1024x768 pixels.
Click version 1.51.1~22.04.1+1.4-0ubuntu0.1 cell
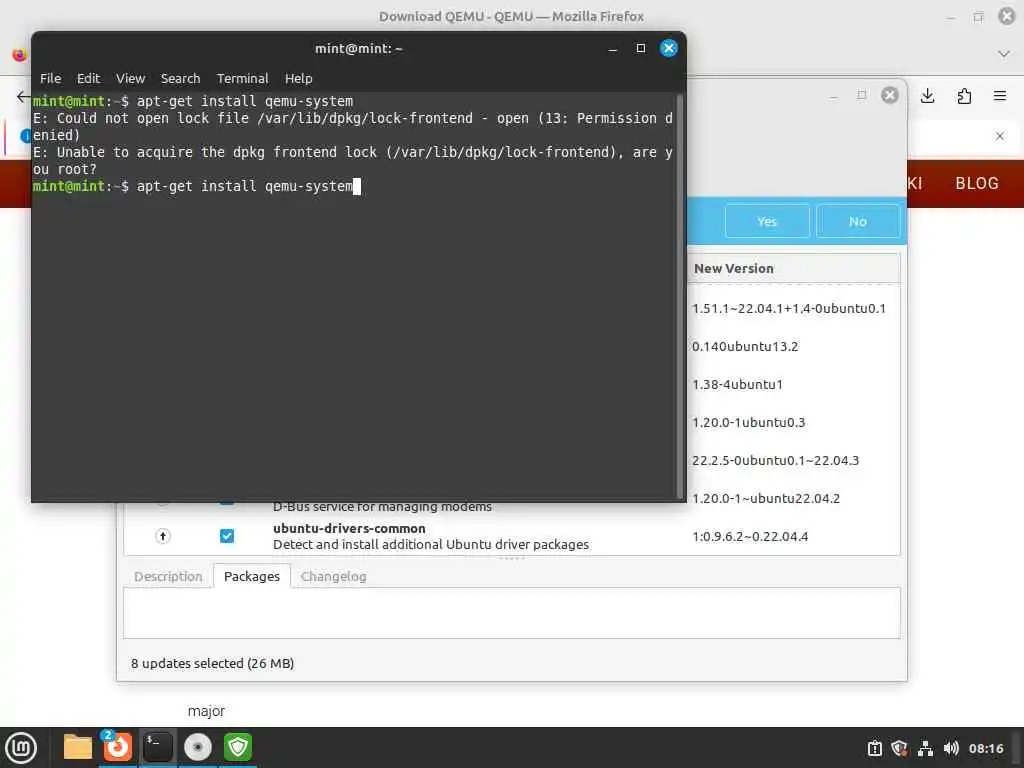[789, 309]
